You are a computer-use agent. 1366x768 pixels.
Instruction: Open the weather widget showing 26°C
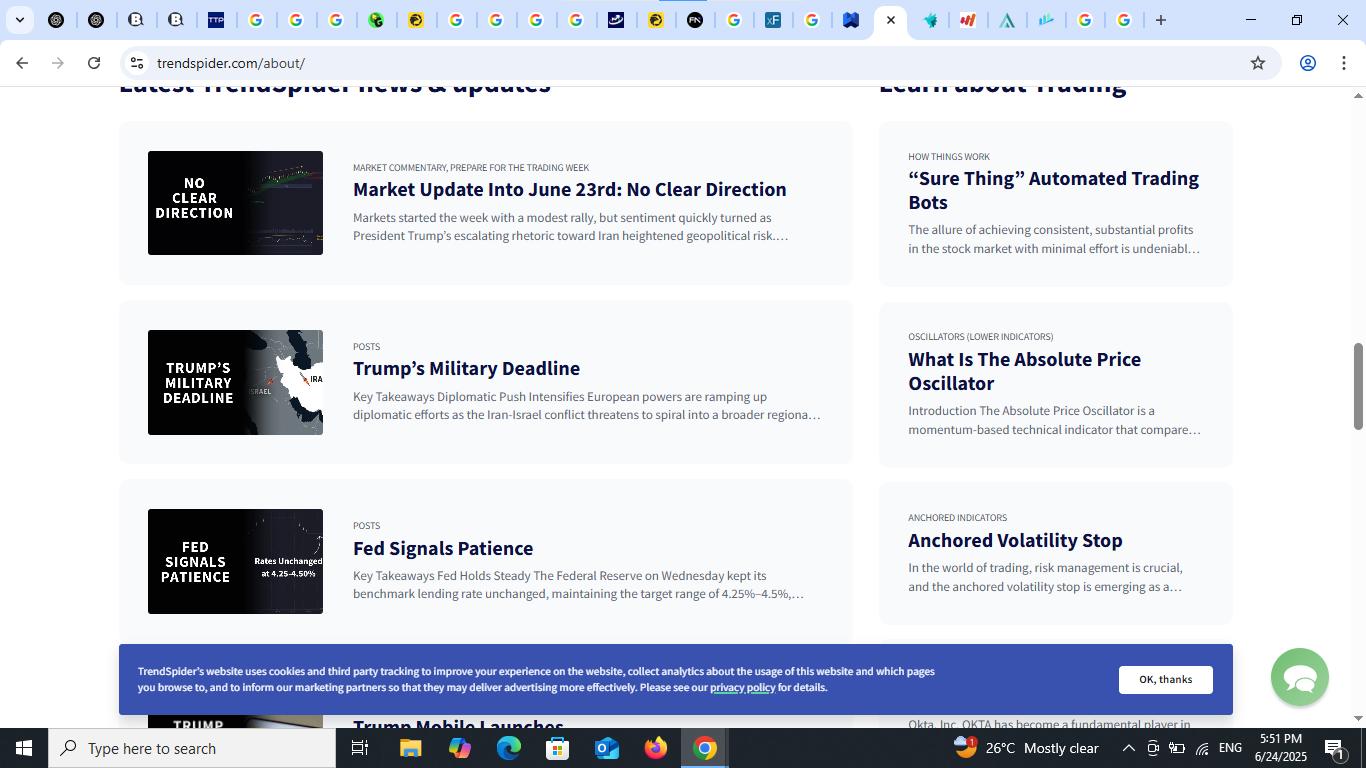pos(1026,748)
